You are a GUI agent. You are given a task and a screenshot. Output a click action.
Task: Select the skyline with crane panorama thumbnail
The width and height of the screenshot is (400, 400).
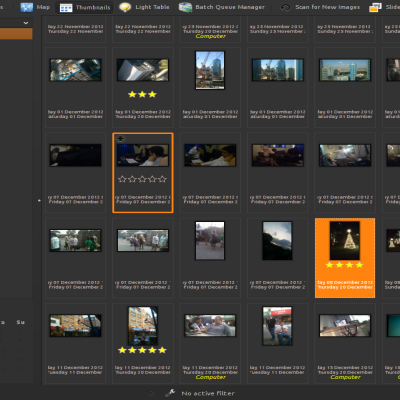(x=278, y=70)
